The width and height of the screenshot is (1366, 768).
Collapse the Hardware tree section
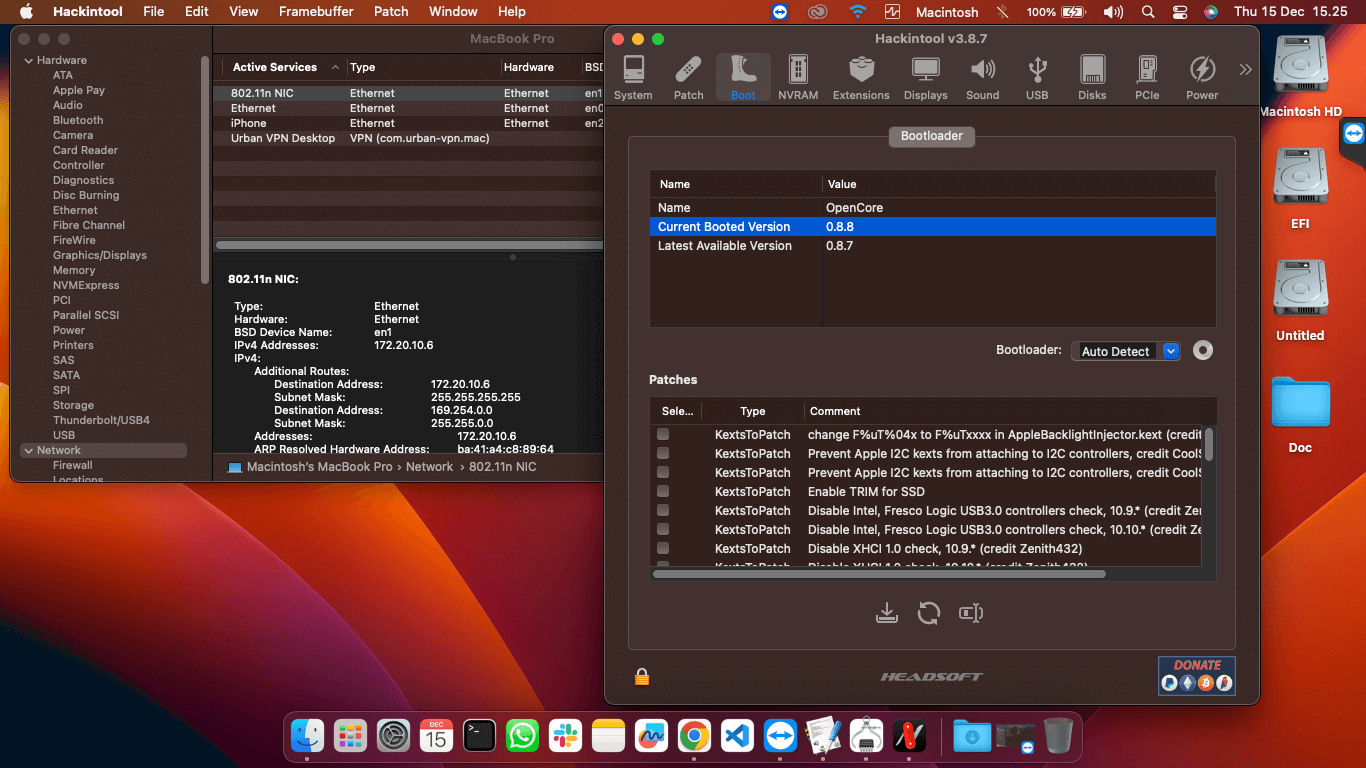click(x=29, y=61)
